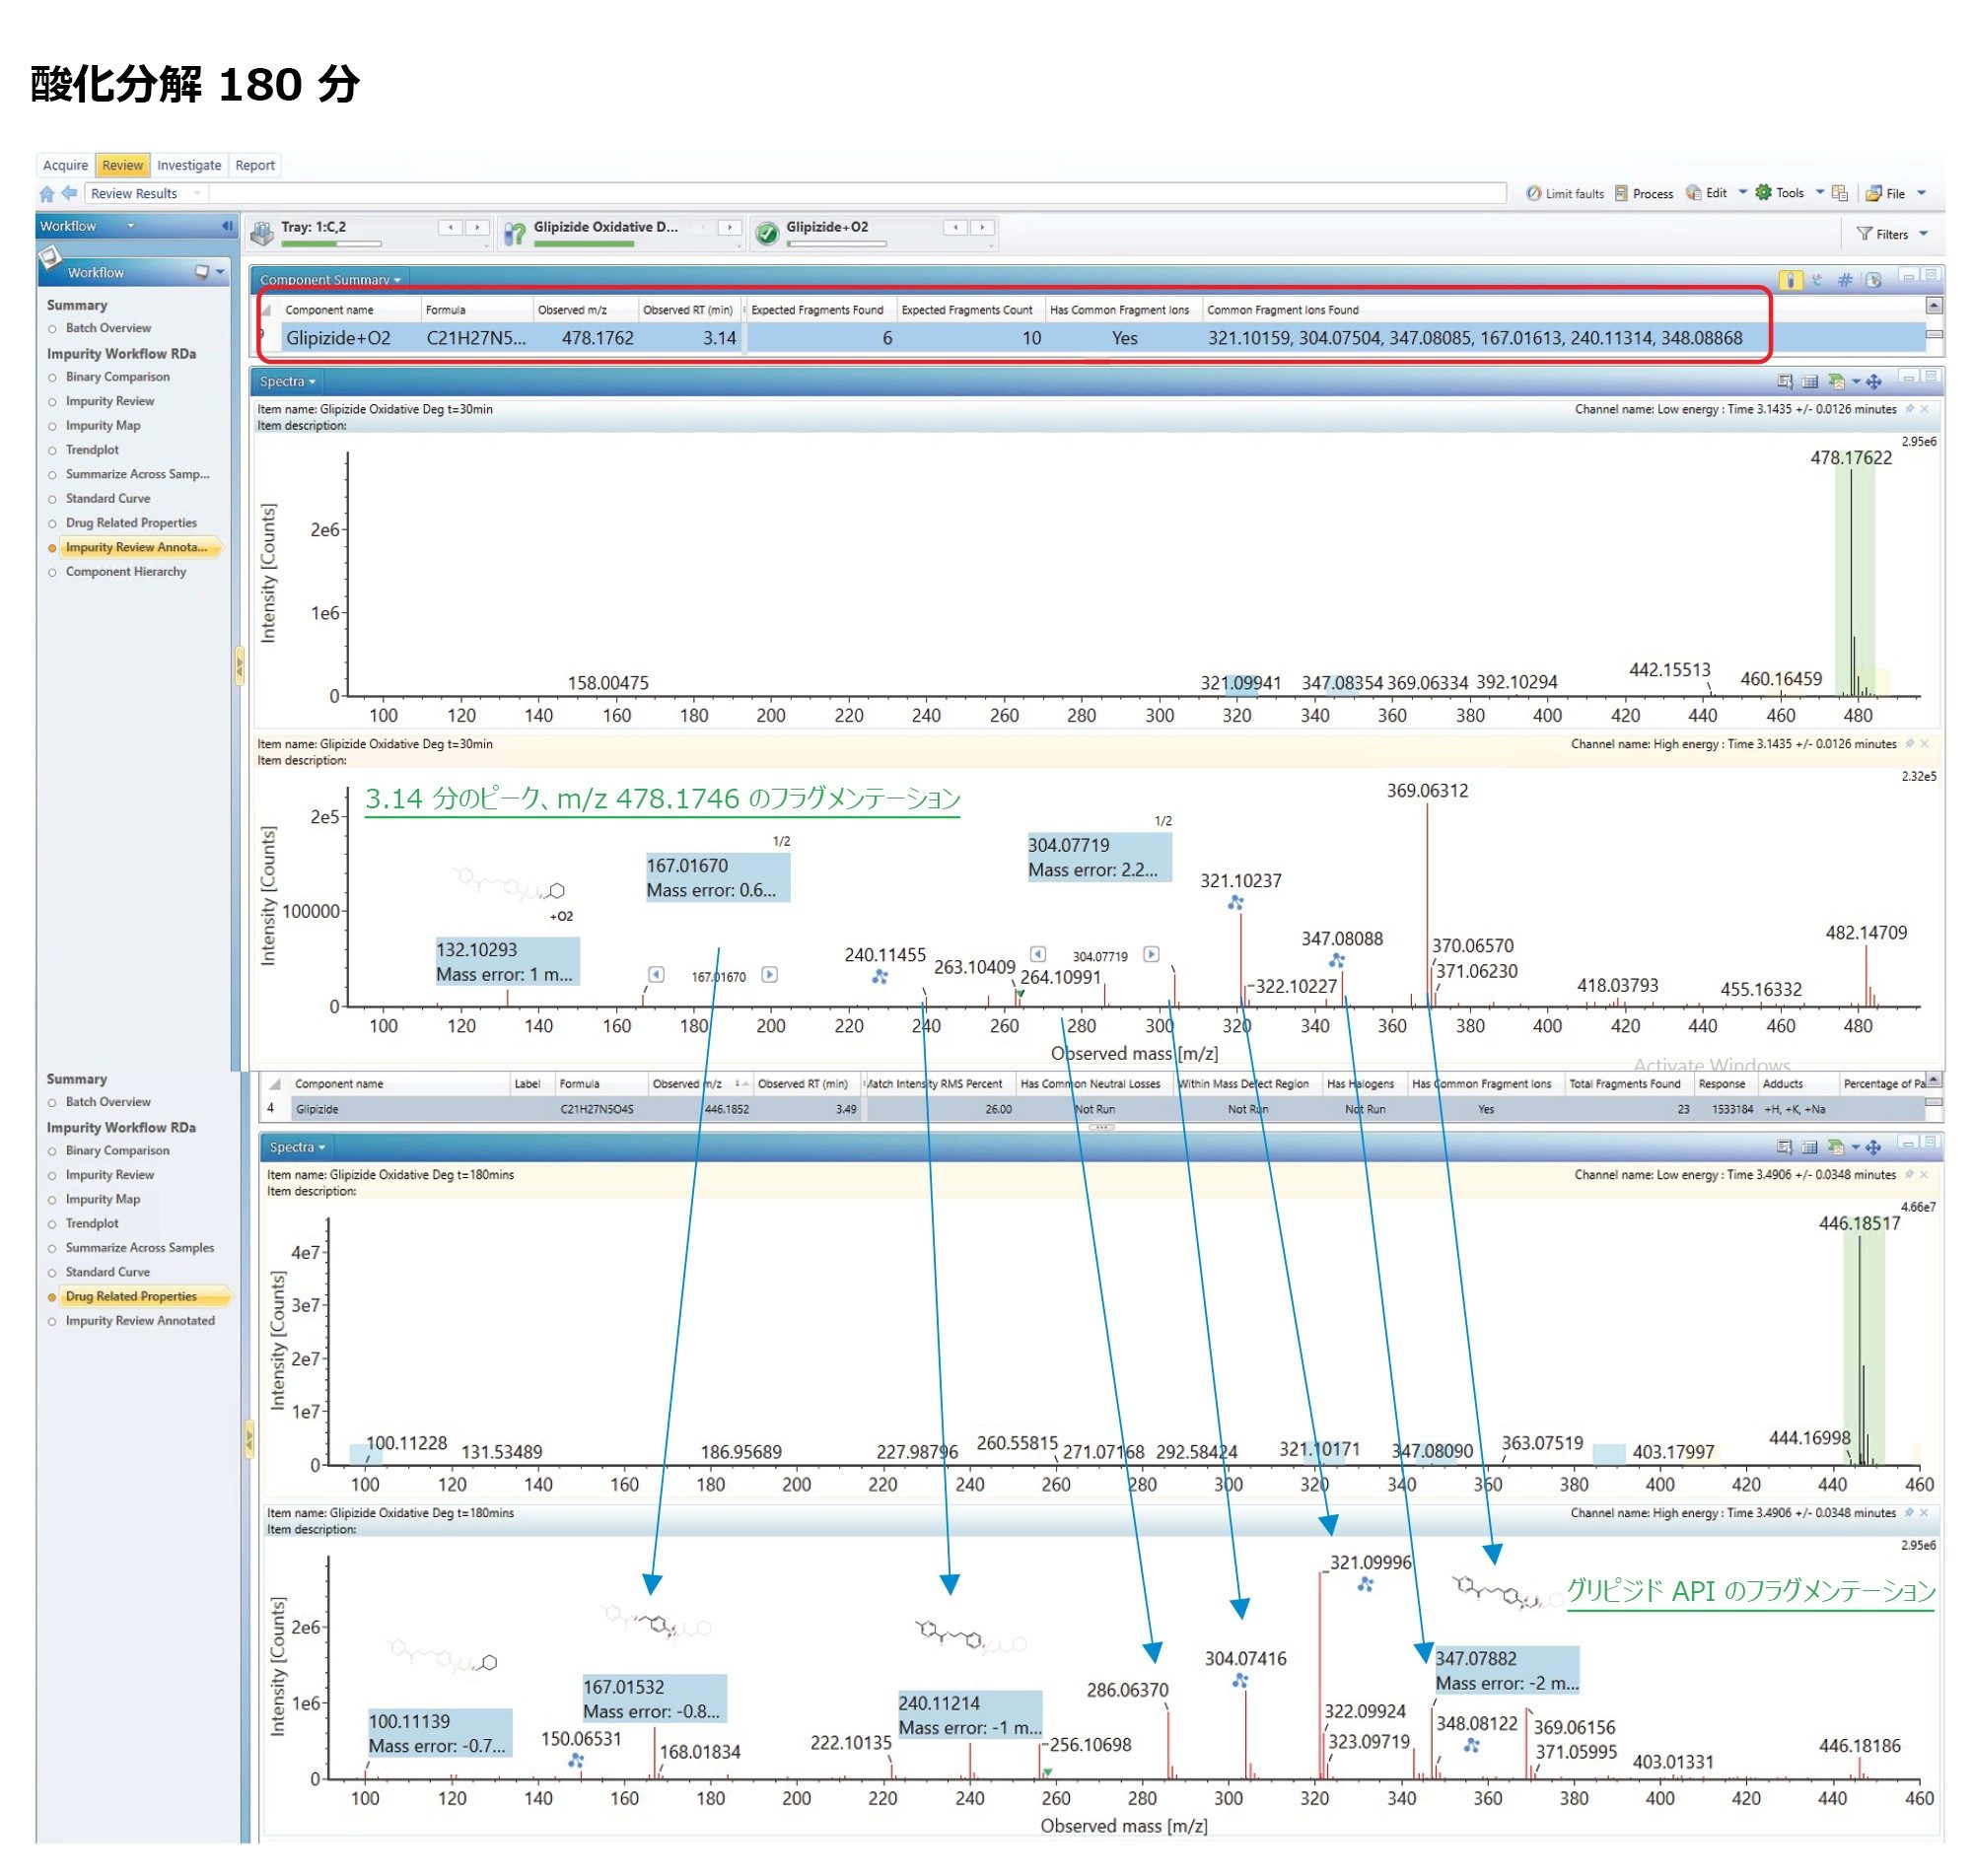Select Batch Overview in lower Summary list
The height and width of the screenshot is (1876, 1972).
pyautogui.click(x=107, y=1102)
